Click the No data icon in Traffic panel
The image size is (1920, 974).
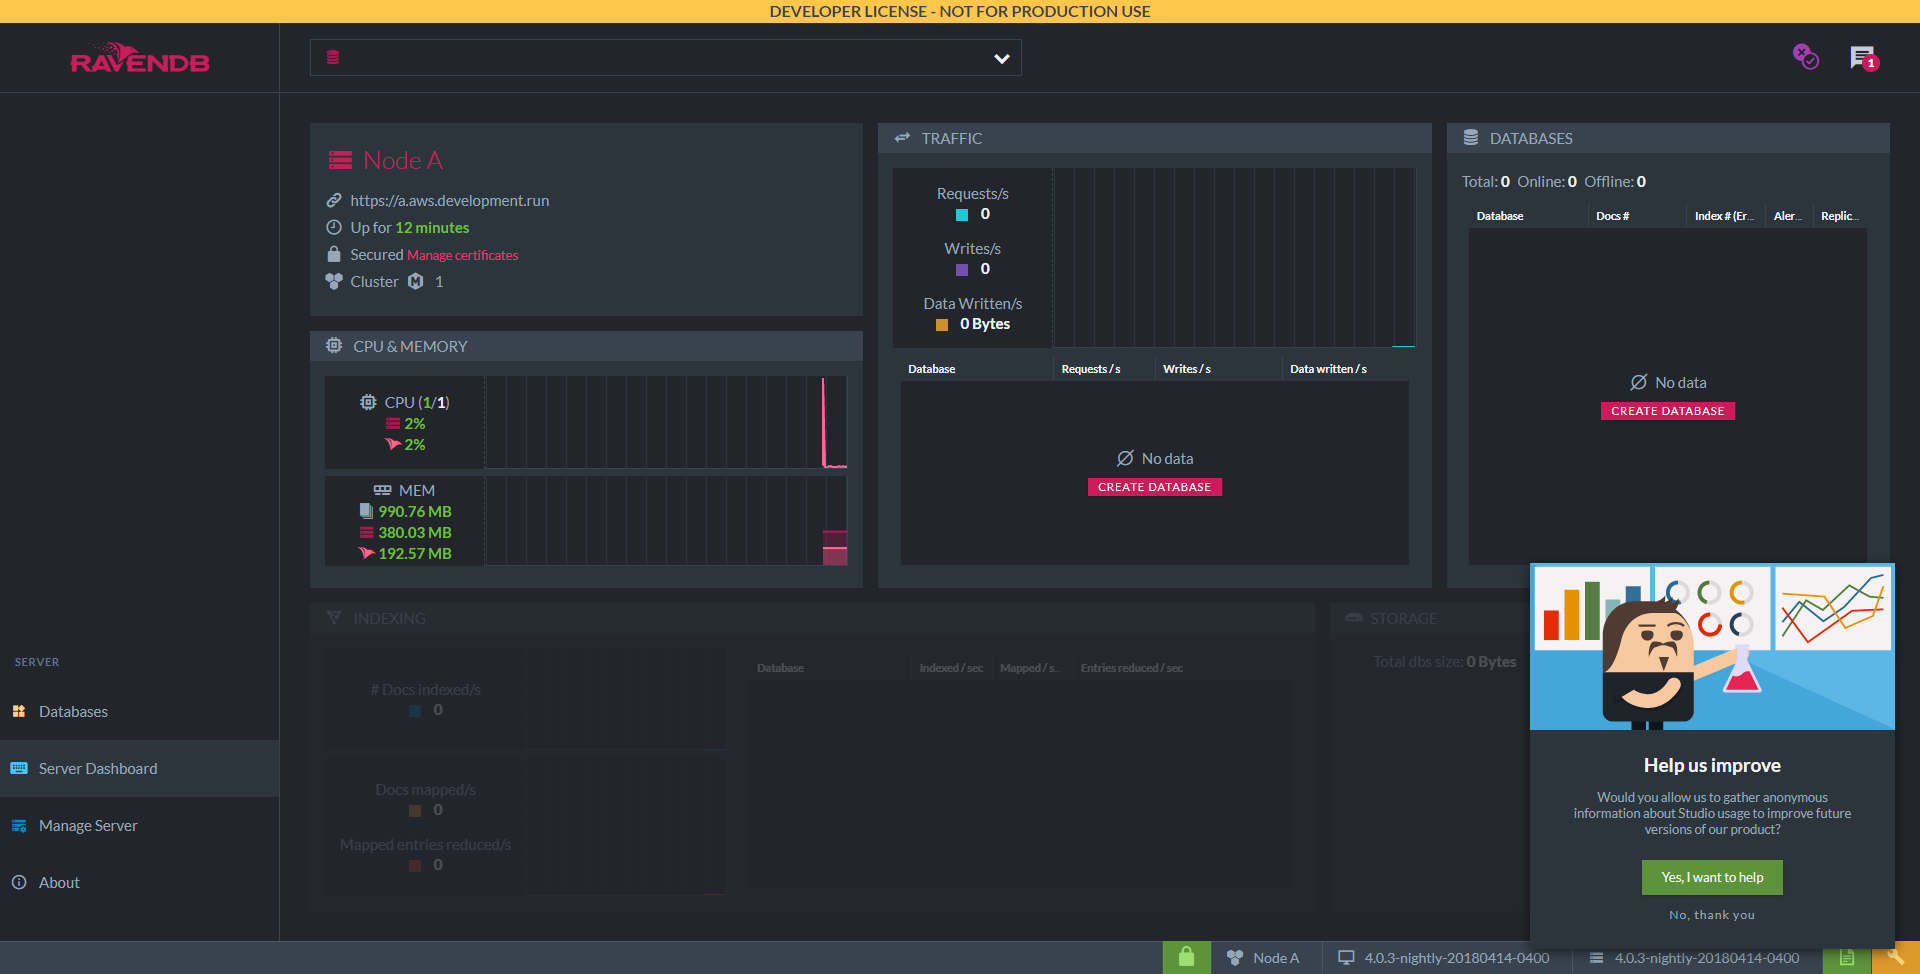[x=1125, y=458]
